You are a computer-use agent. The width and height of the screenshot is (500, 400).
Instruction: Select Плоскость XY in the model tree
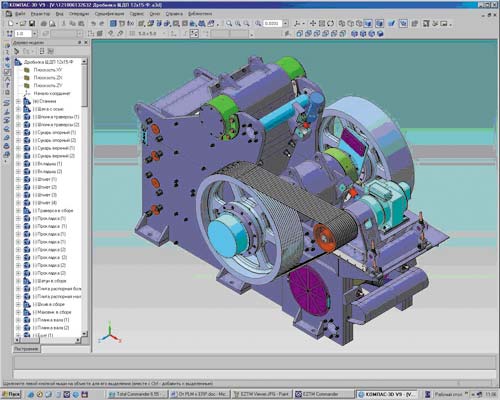[48, 70]
